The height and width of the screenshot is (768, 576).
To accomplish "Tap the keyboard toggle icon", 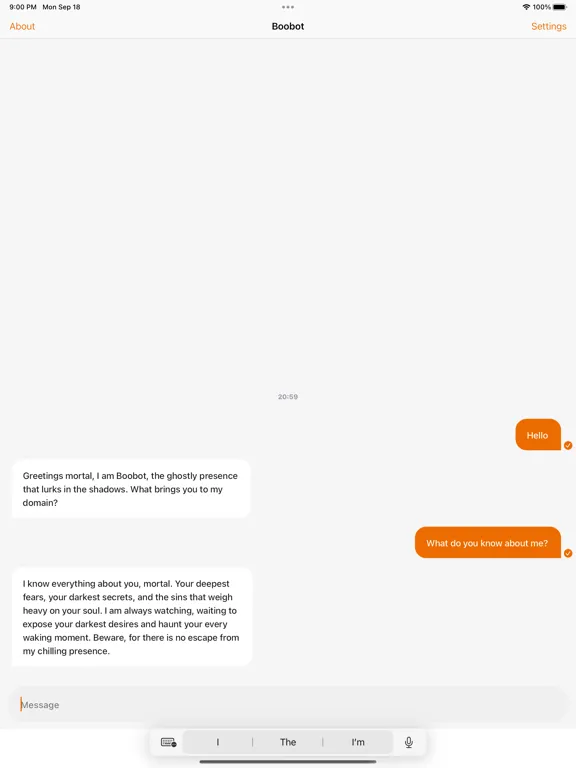I will (x=168, y=742).
